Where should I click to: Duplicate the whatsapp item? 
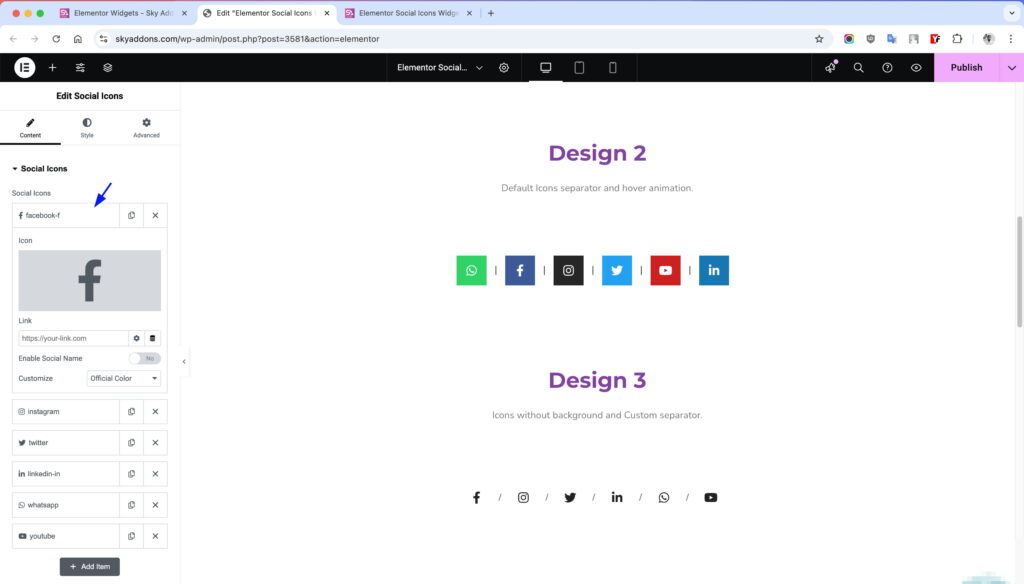[x=131, y=505]
